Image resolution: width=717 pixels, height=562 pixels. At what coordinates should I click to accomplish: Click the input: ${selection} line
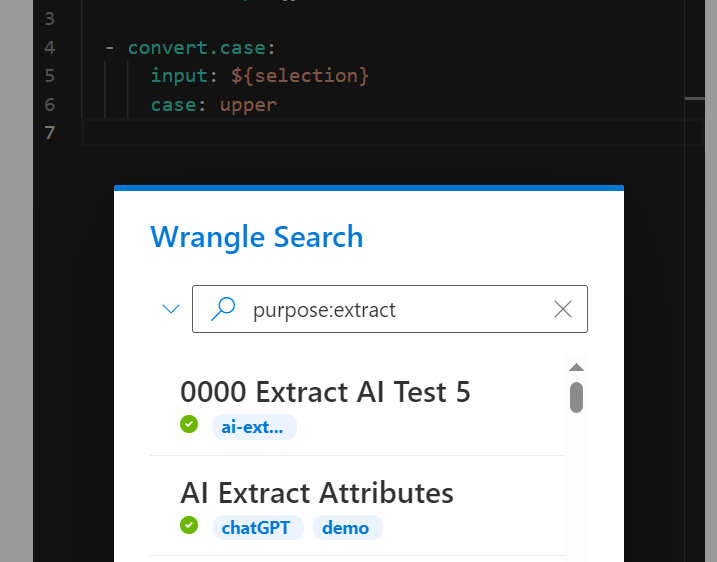coord(259,76)
